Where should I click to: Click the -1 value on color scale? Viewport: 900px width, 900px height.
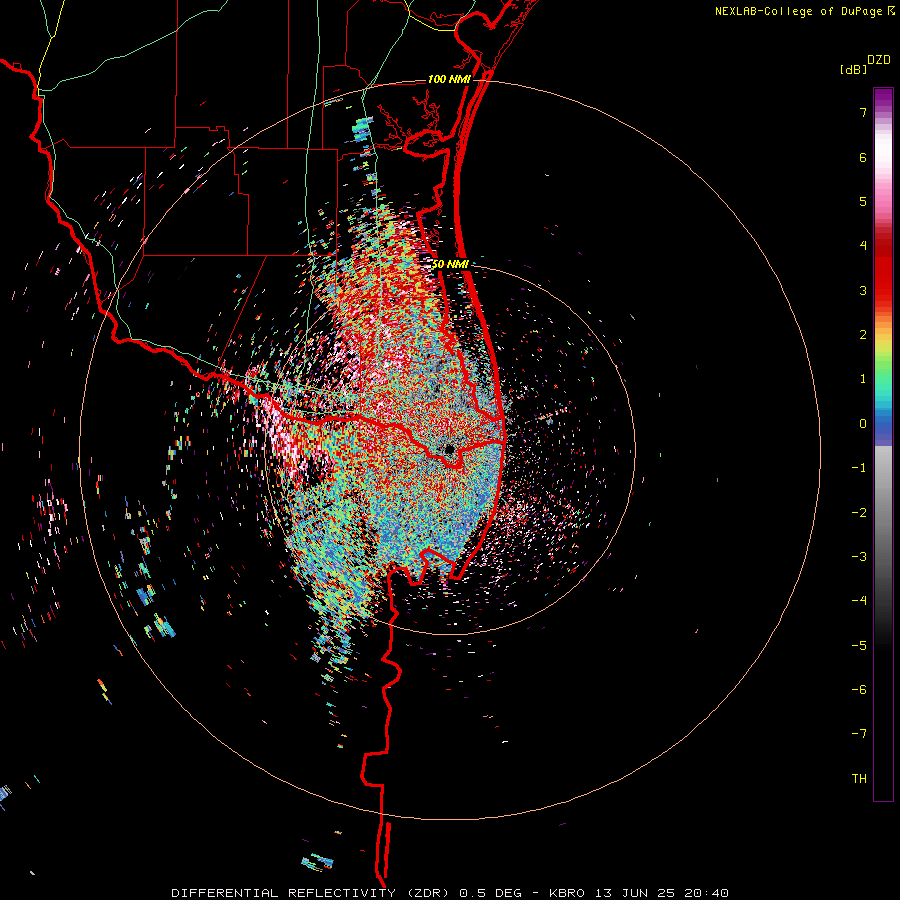[x=859, y=468]
